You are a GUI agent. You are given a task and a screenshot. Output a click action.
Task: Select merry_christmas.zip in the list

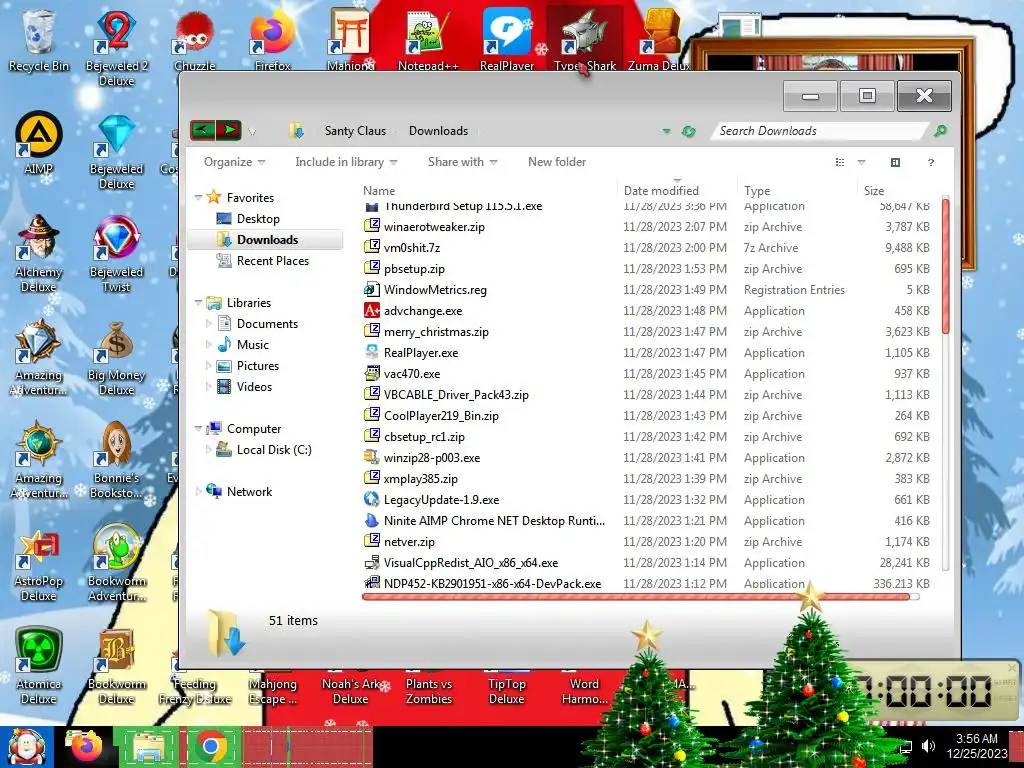click(436, 332)
